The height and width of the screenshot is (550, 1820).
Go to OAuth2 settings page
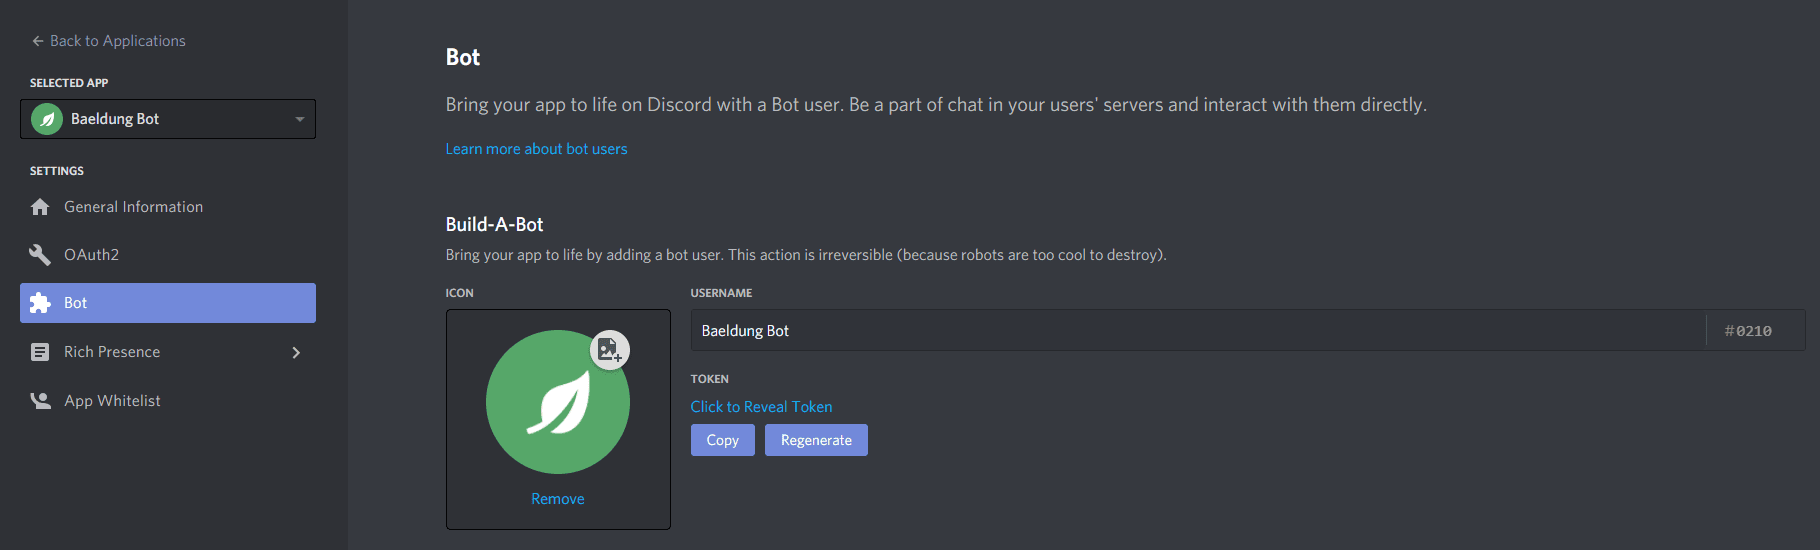pyautogui.click(x=92, y=255)
